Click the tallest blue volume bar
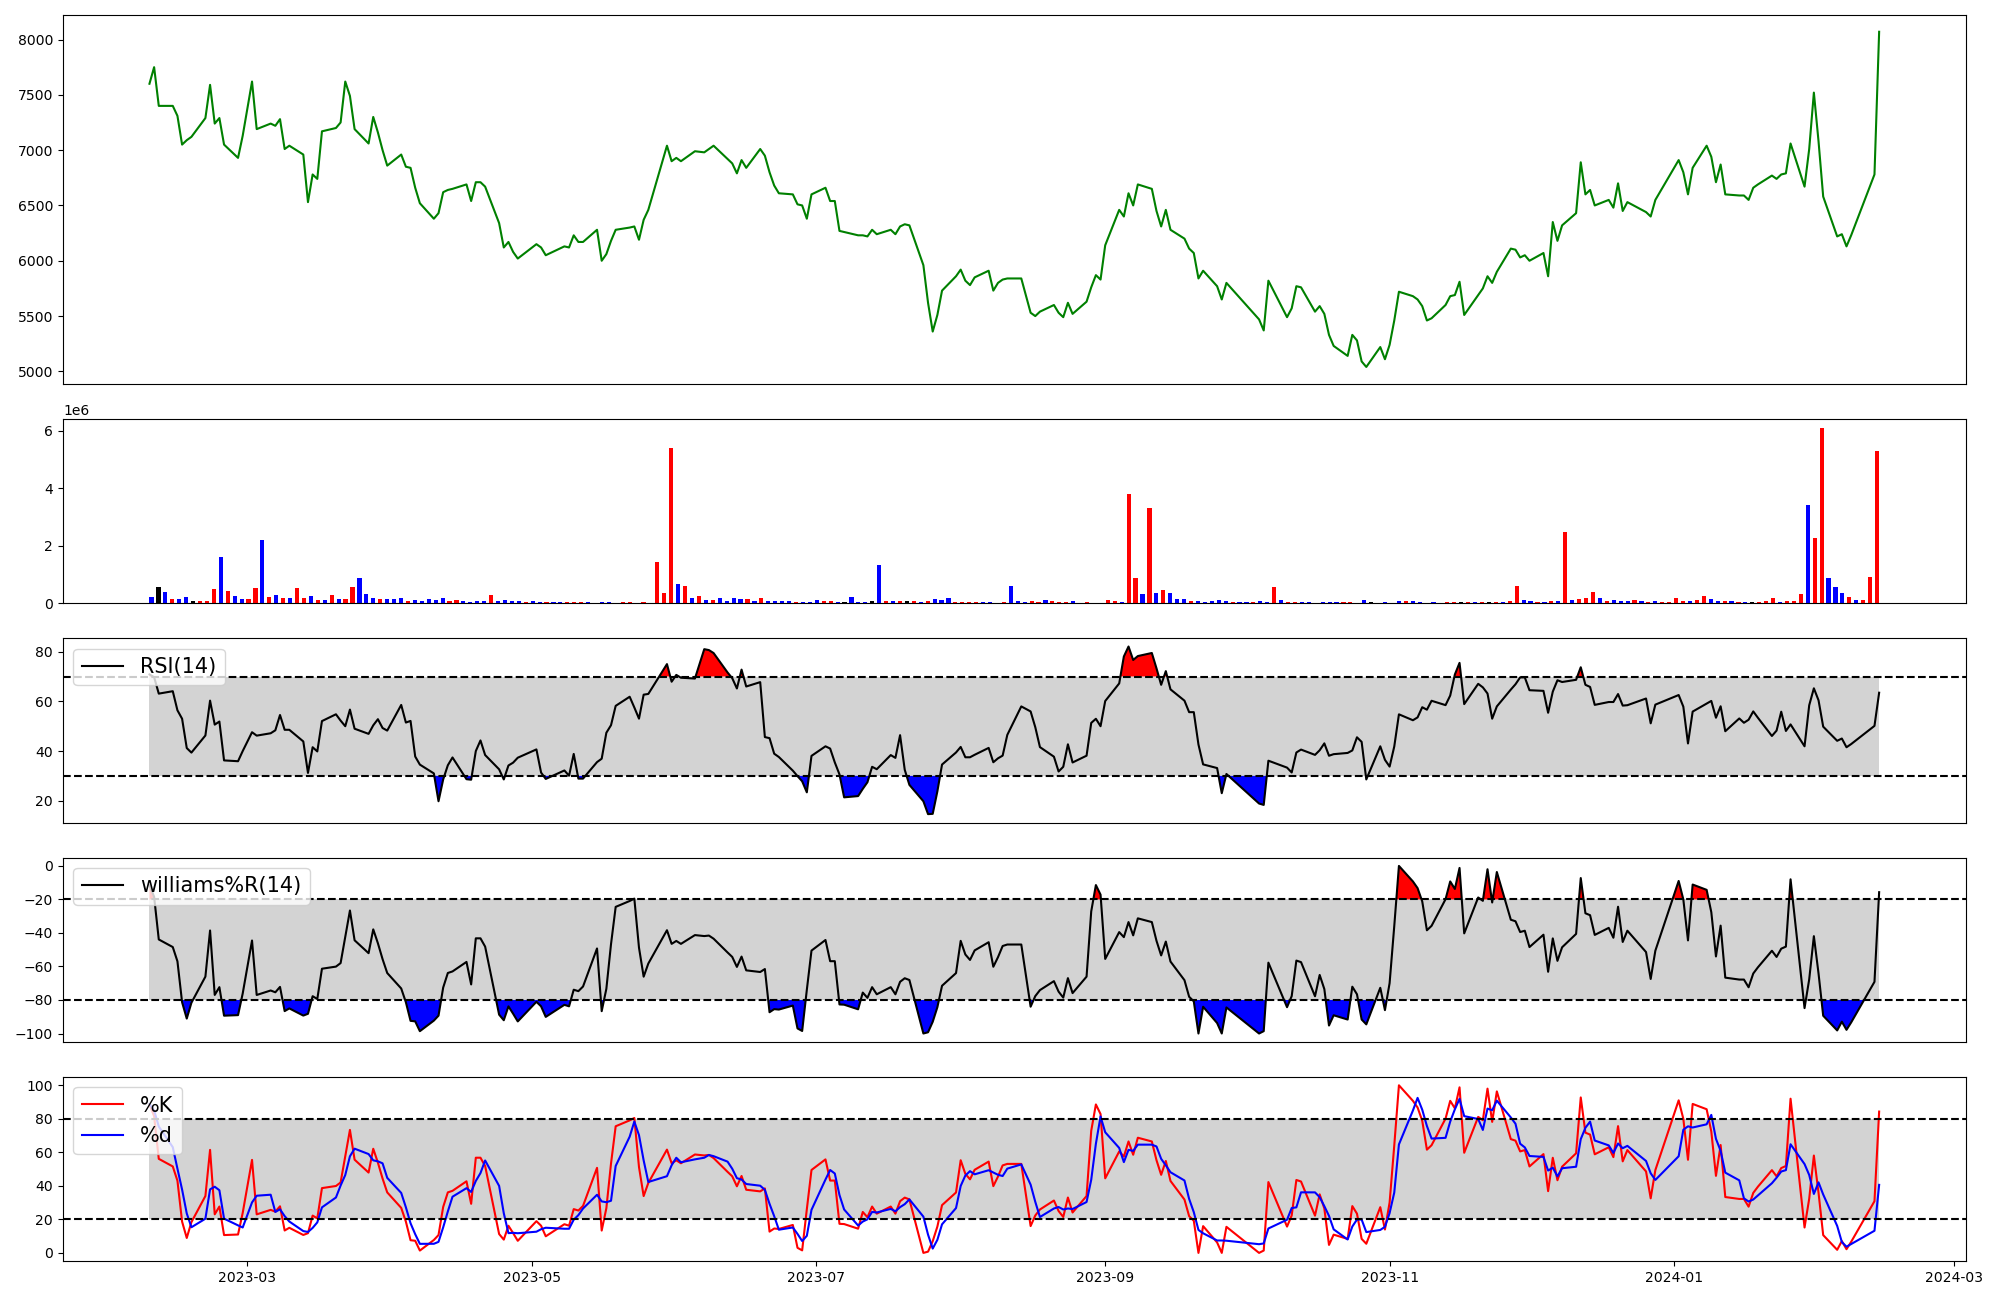Screen dimensions: 2000x1300 1808,554
